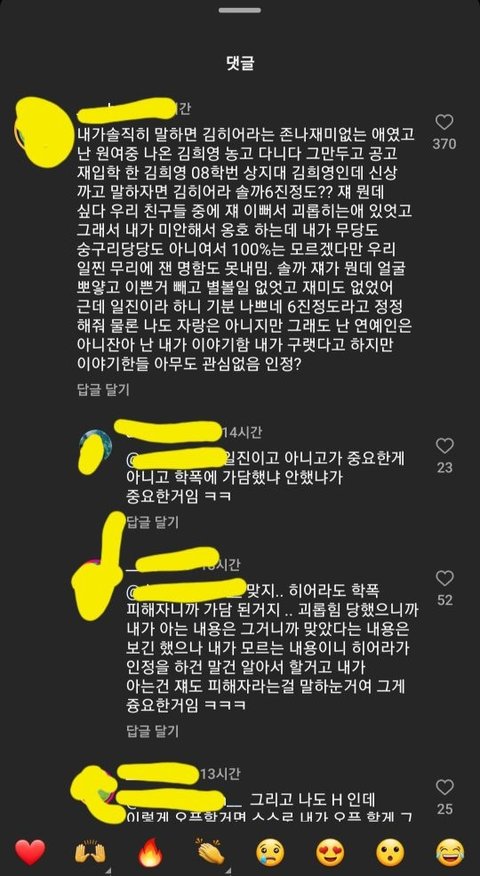The width and height of the screenshot is (480, 876).
Task: Like the reply with 23 likes
Action: click(x=444, y=445)
